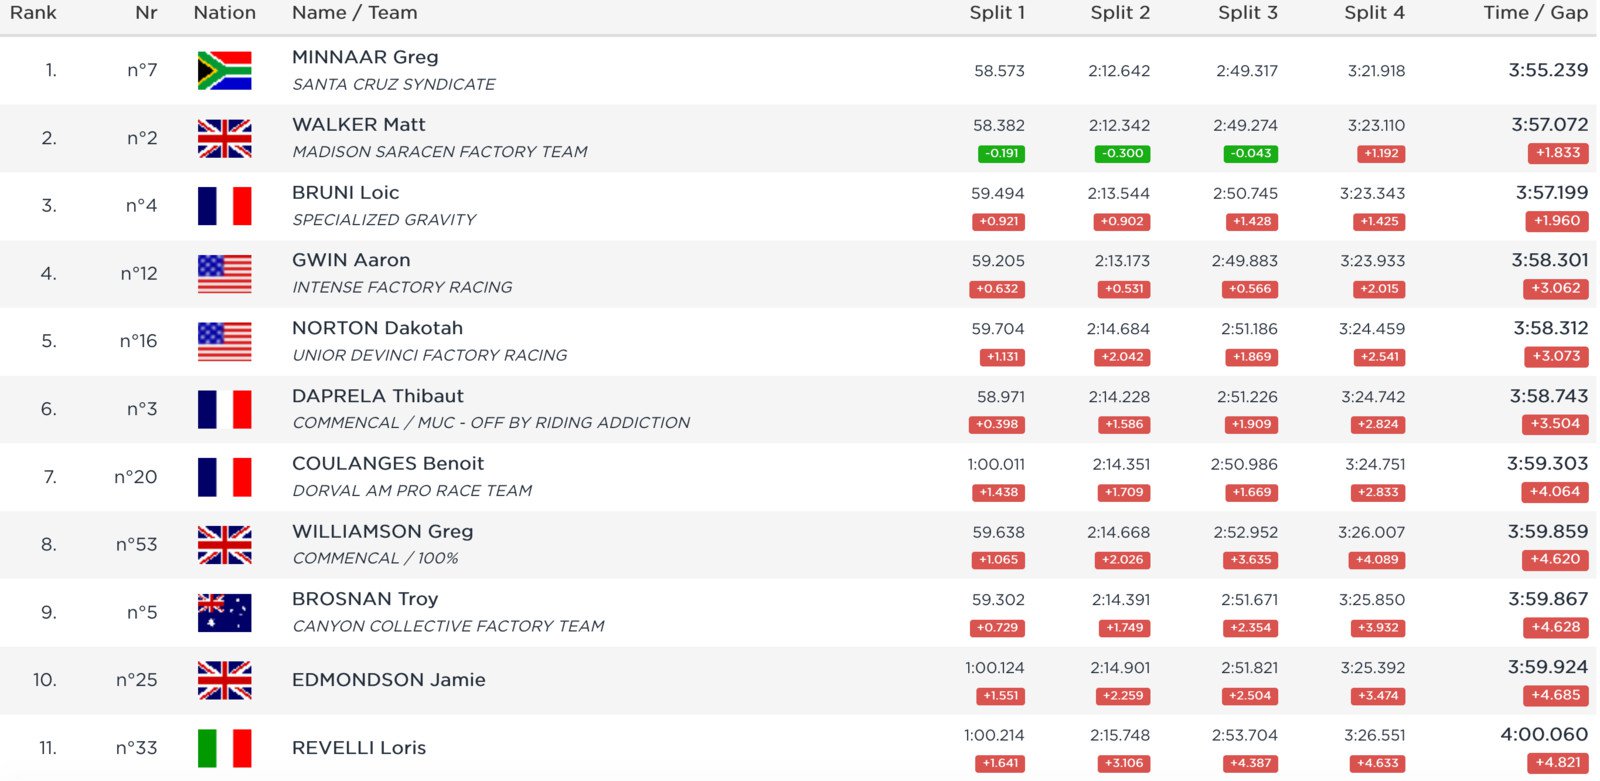Click the French flag beside Coulanges Benoit

click(224, 477)
